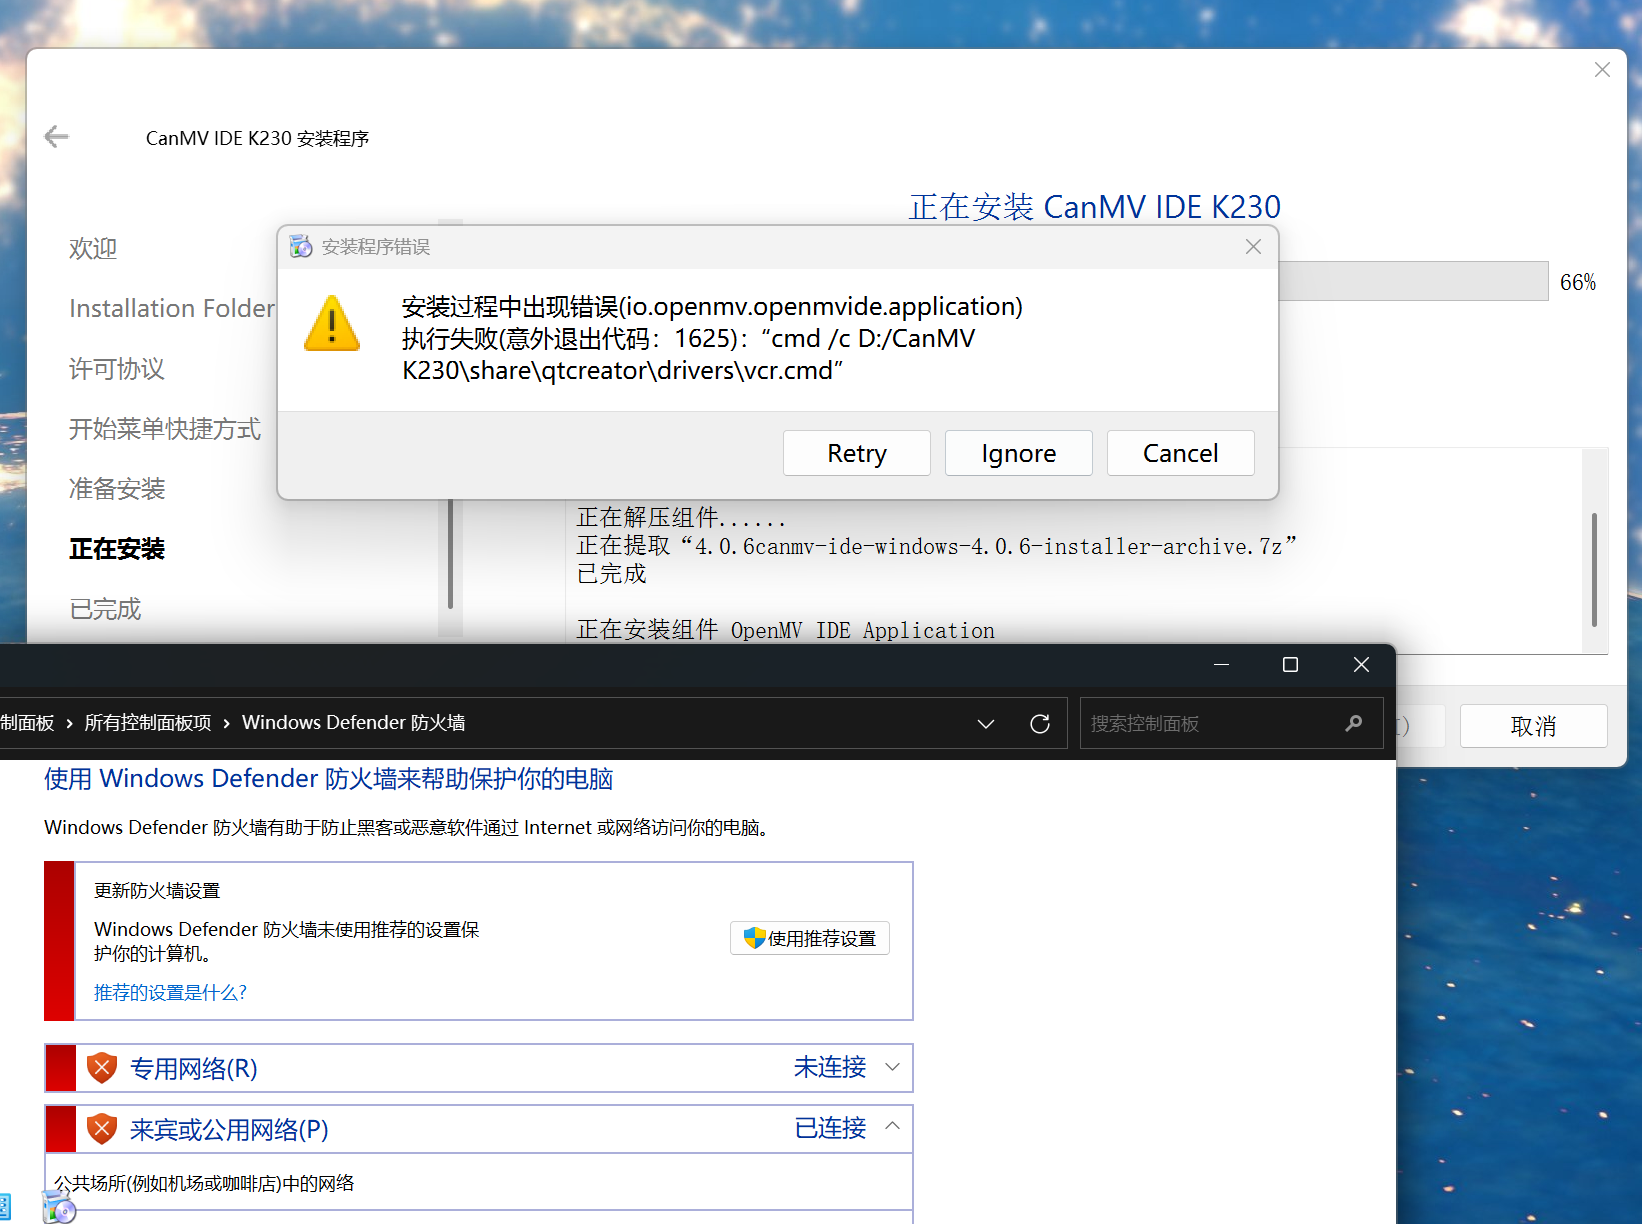Click Cancel in the error dialog

tap(1180, 453)
